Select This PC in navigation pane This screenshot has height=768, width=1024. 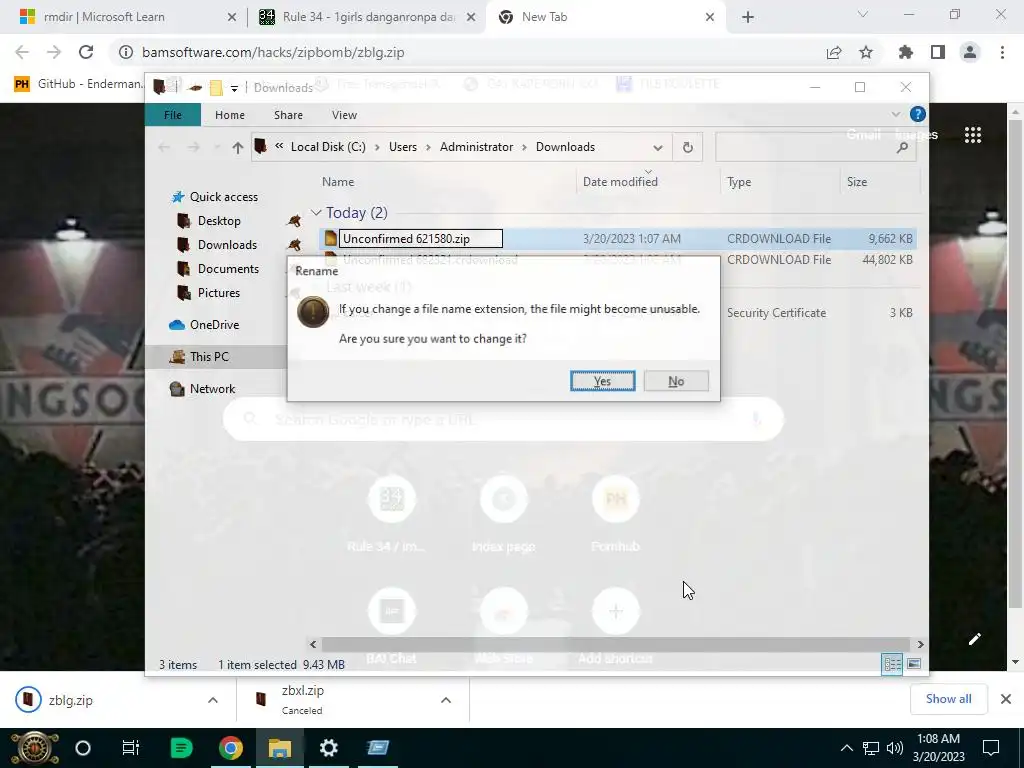[x=209, y=357]
